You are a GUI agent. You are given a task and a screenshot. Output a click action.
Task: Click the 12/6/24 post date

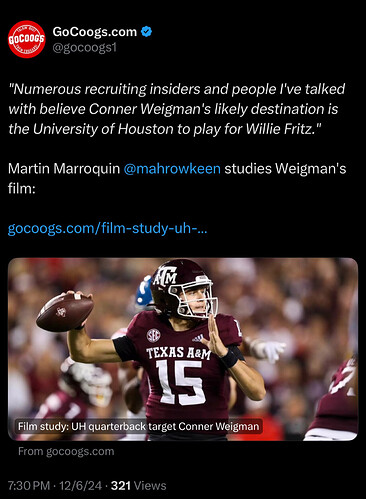(x=80, y=486)
